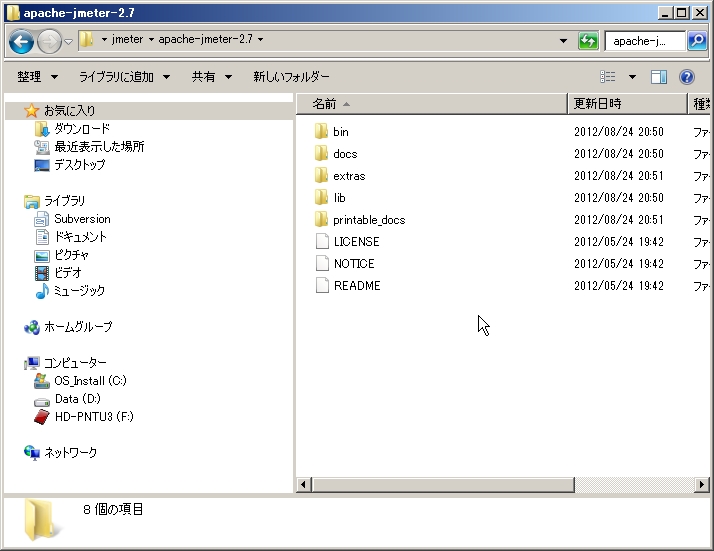Click the 8 個の項目 status text

tap(113, 509)
